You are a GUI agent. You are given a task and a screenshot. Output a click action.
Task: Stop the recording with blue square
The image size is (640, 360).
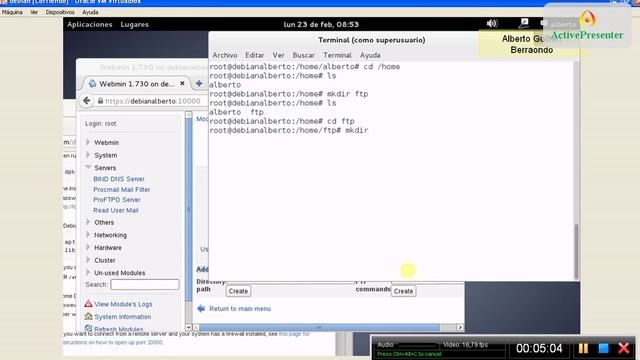(x=603, y=348)
